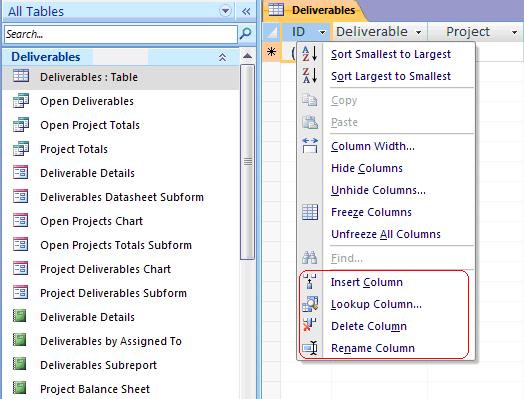This screenshot has width=524, height=399.
Task: Click the navigation pane scrollbar thumb
Action: [x=248, y=162]
